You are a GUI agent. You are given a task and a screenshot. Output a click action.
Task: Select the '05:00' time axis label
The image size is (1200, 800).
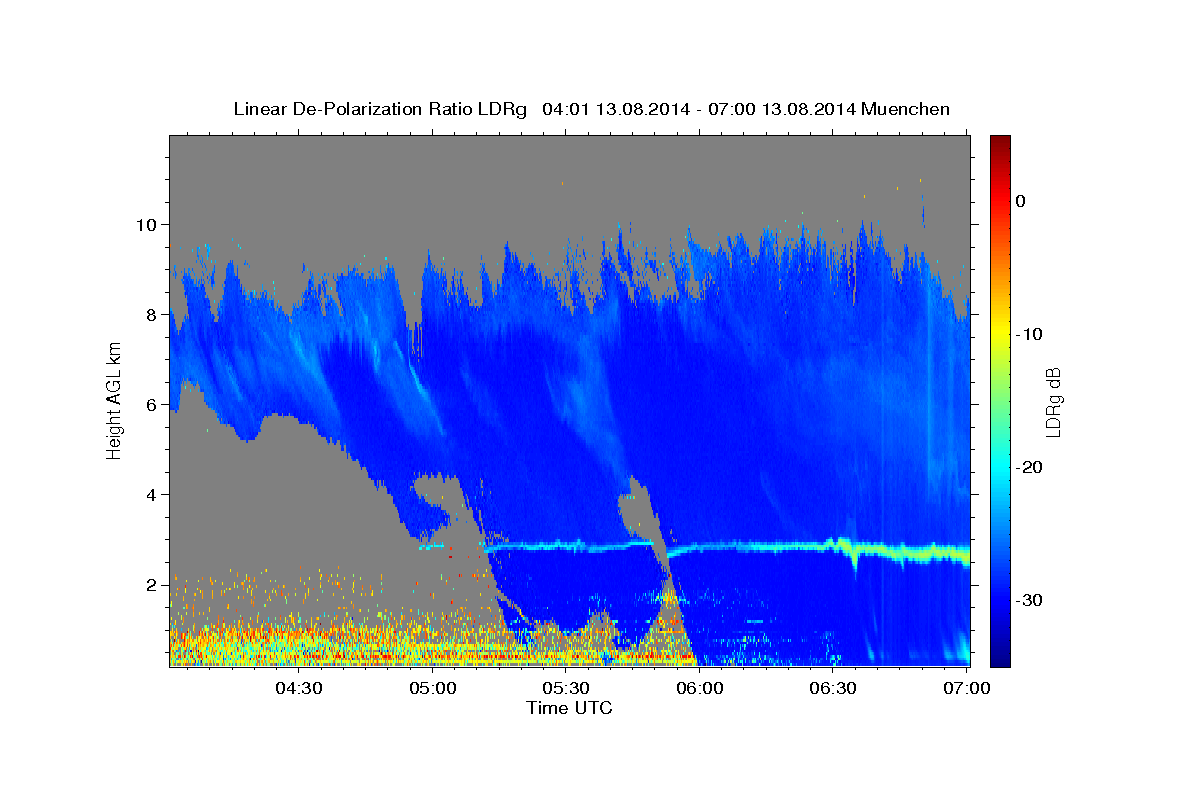(x=432, y=688)
